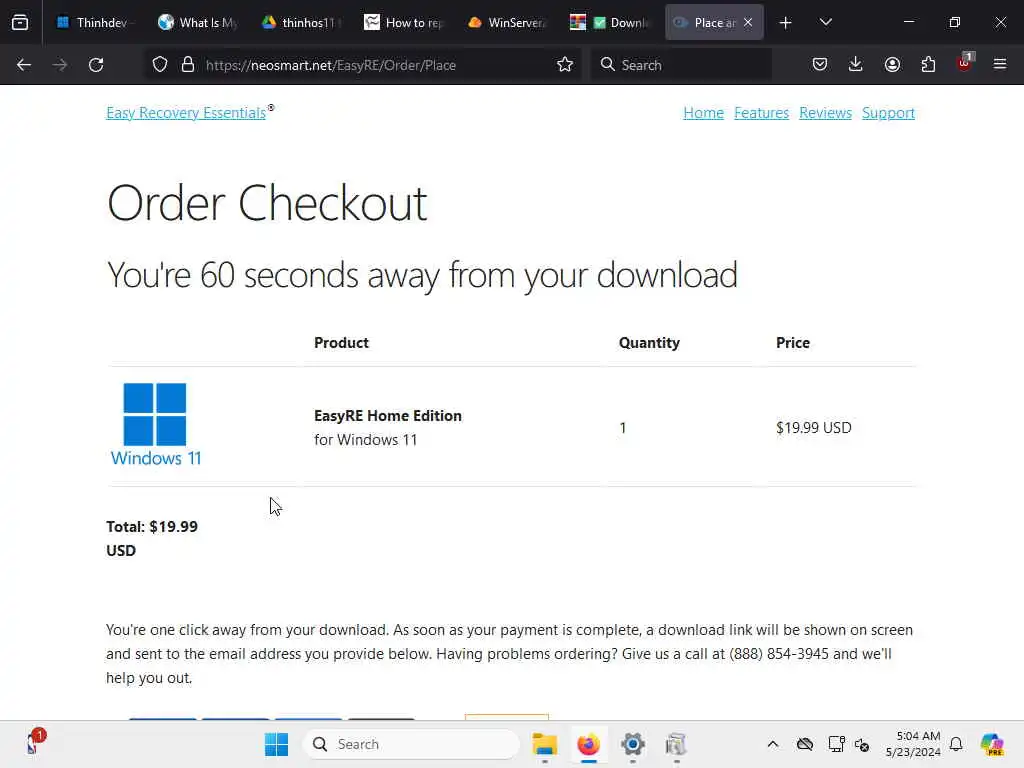Viewport: 1024px width, 768px height.
Task: Open the Support link
Action: (888, 113)
